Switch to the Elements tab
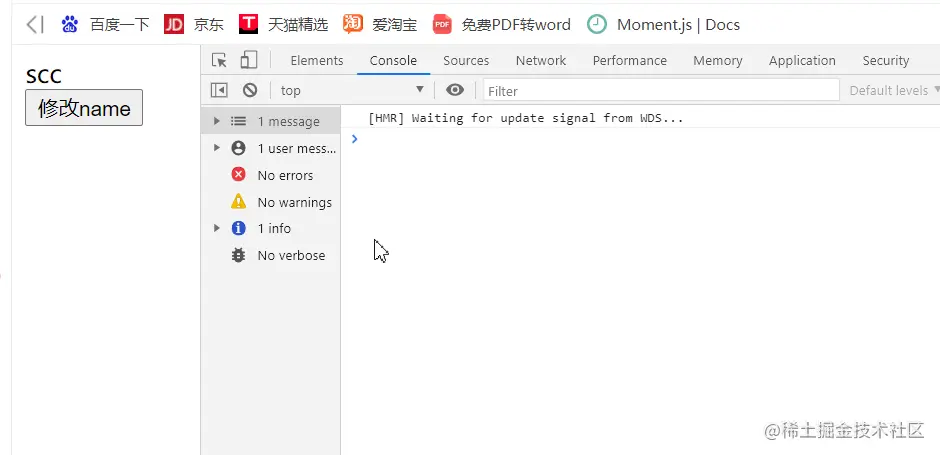This screenshot has width=940, height=455. click(x=317, y=61)
